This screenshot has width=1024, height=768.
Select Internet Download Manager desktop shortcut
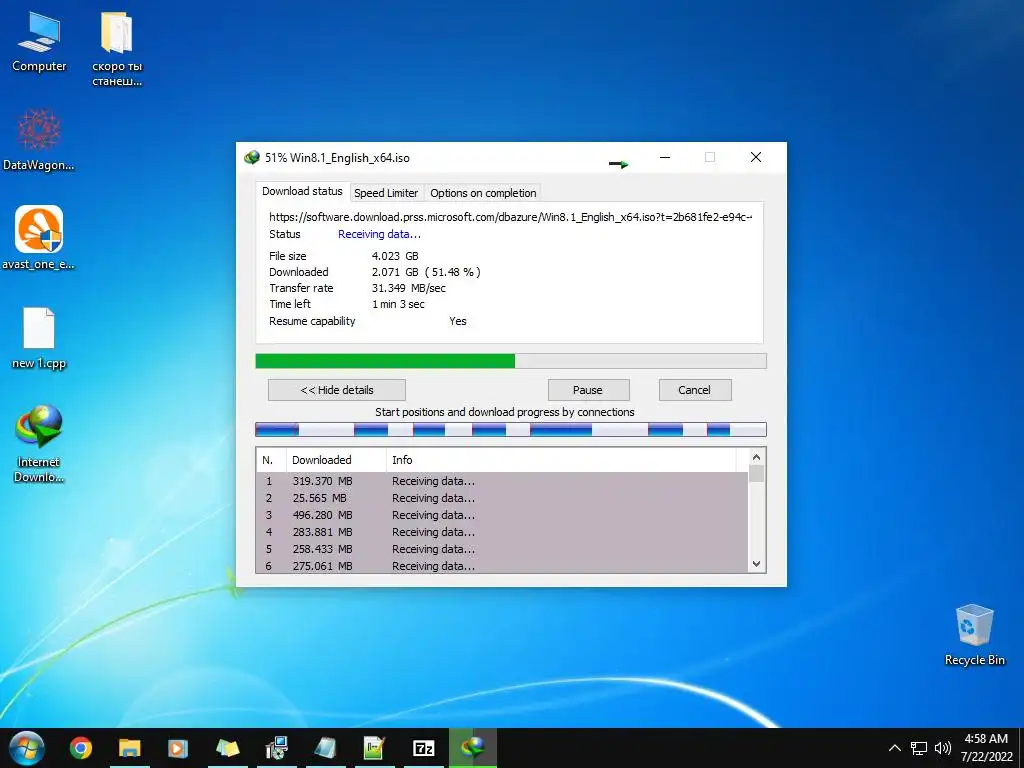tap(39, 443)
